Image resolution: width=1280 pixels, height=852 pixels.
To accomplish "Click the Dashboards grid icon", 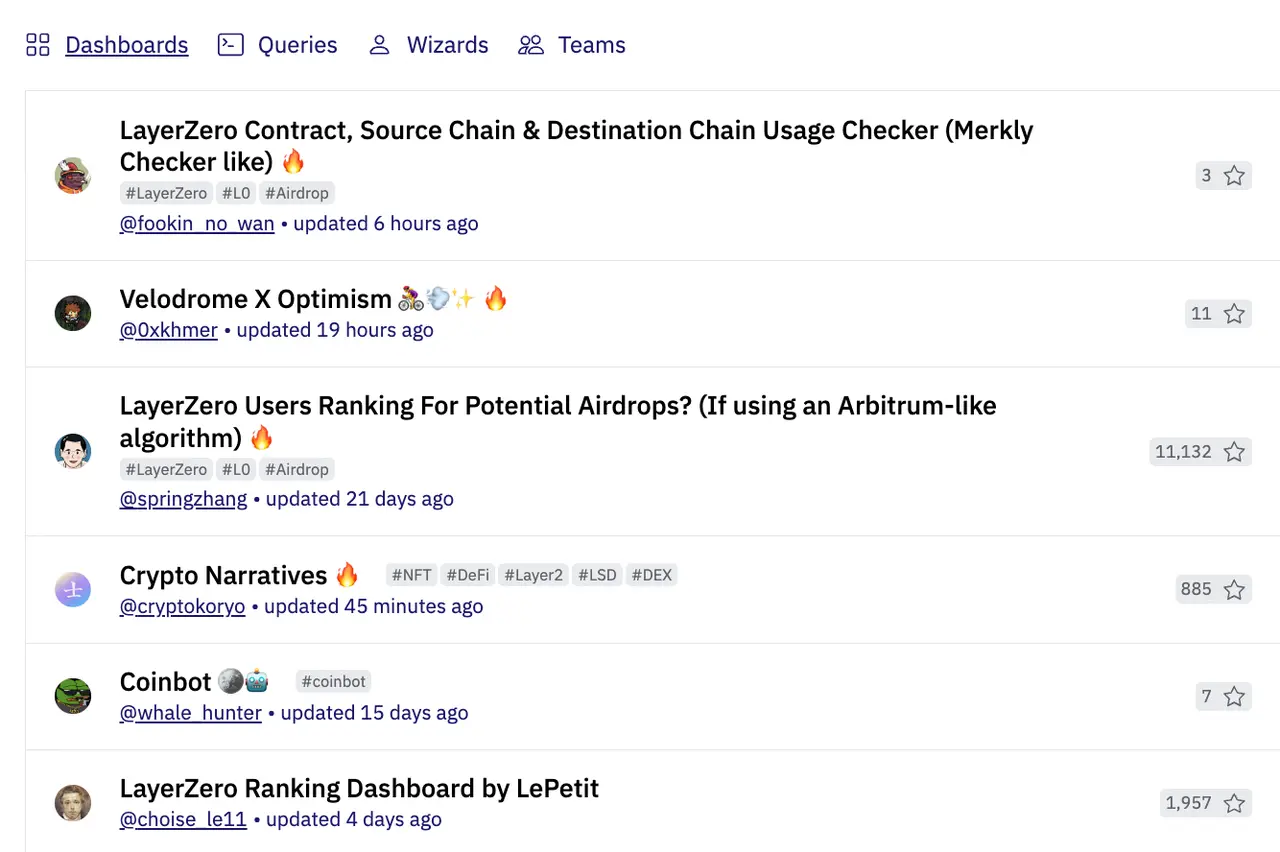I will coord(37,44).
